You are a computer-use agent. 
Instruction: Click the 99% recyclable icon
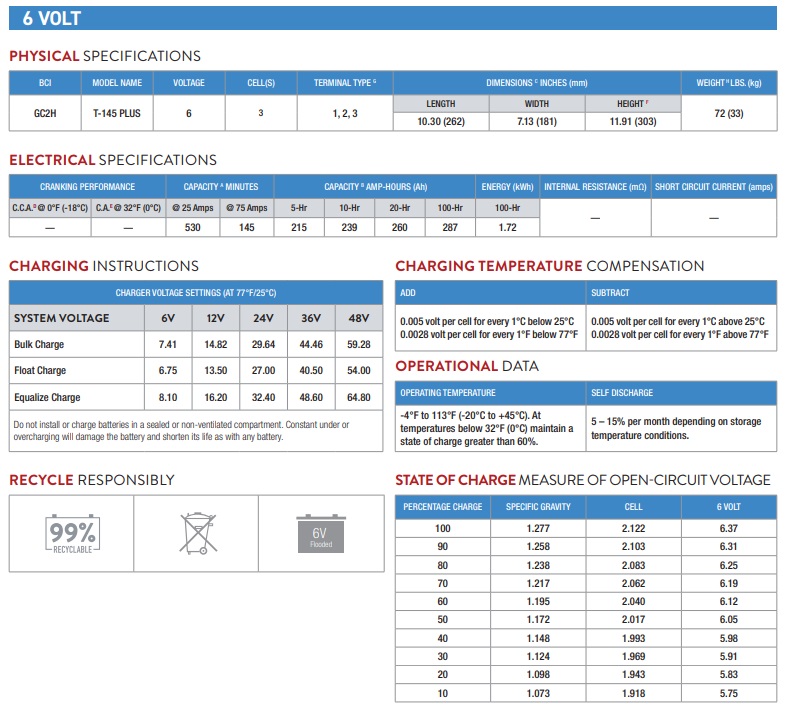pos(72,537)
